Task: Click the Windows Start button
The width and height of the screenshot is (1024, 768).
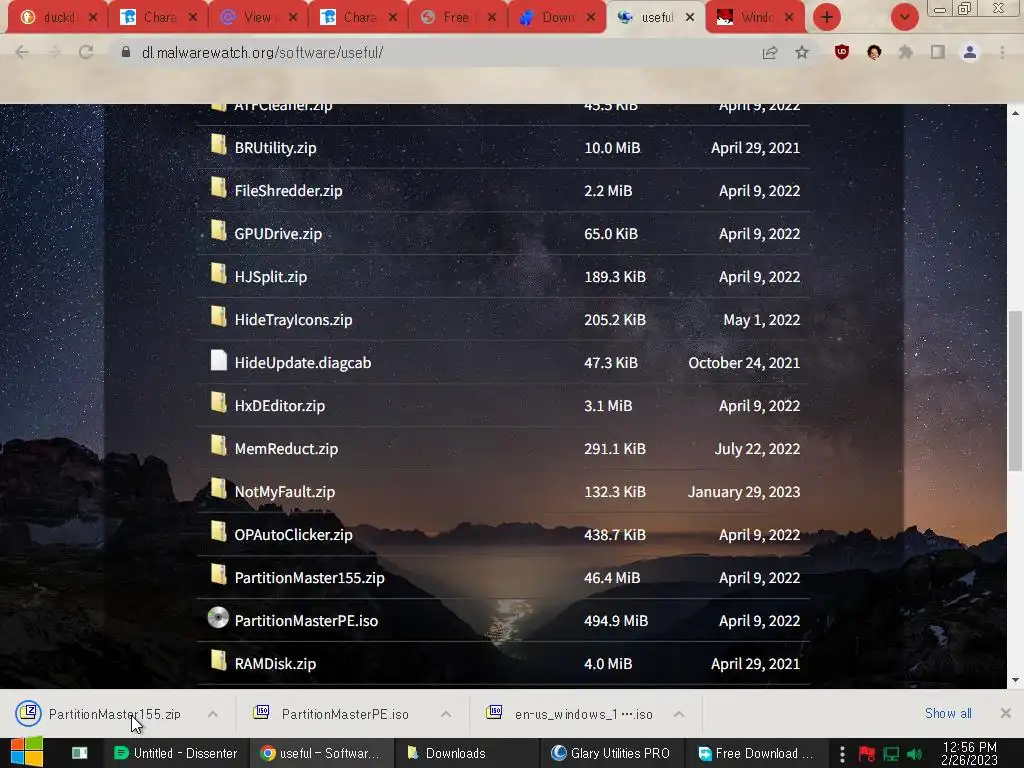Action: click(26, 752)
